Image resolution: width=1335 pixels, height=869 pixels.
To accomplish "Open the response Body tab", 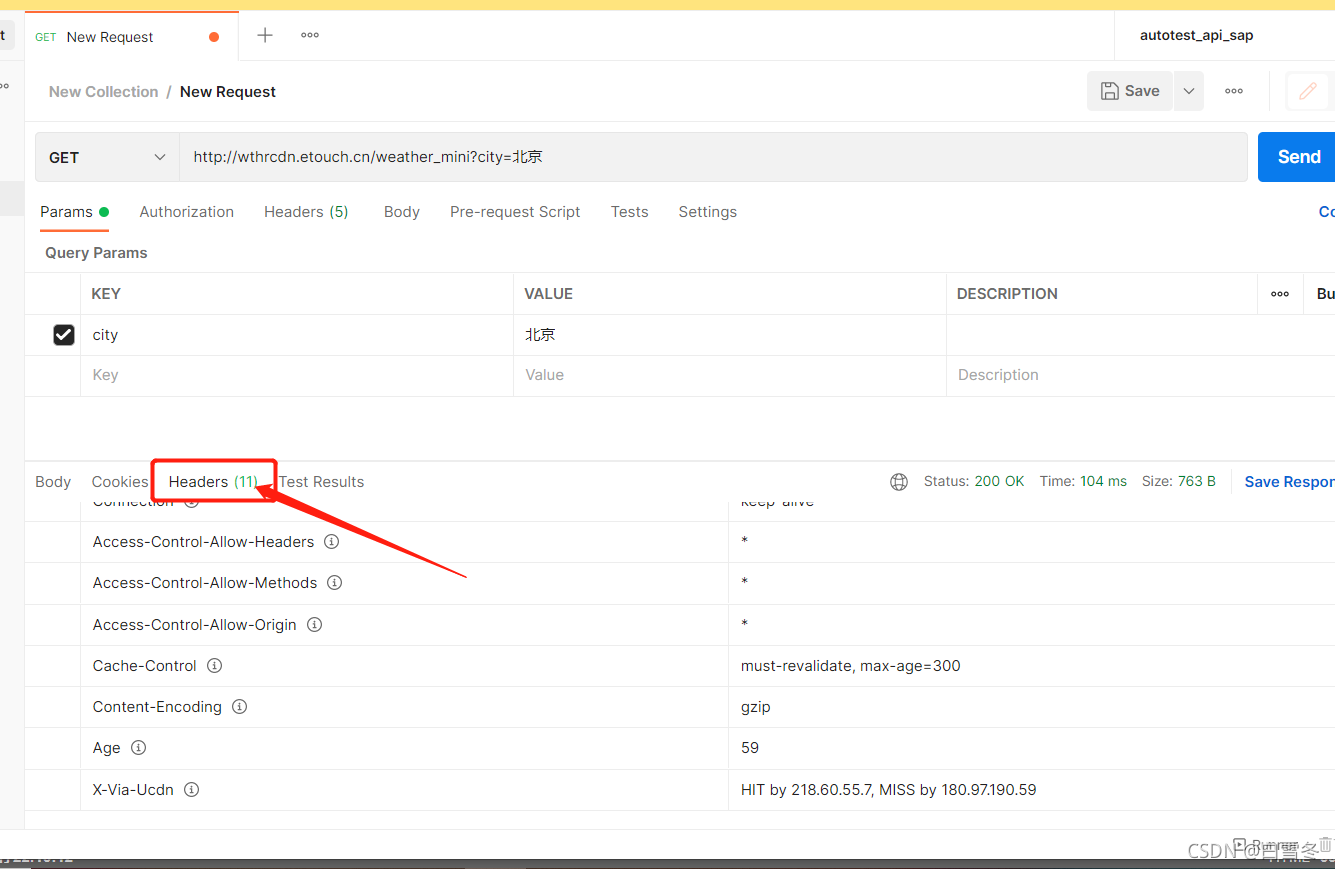I will pyautogui.click(x=53, y=482).
